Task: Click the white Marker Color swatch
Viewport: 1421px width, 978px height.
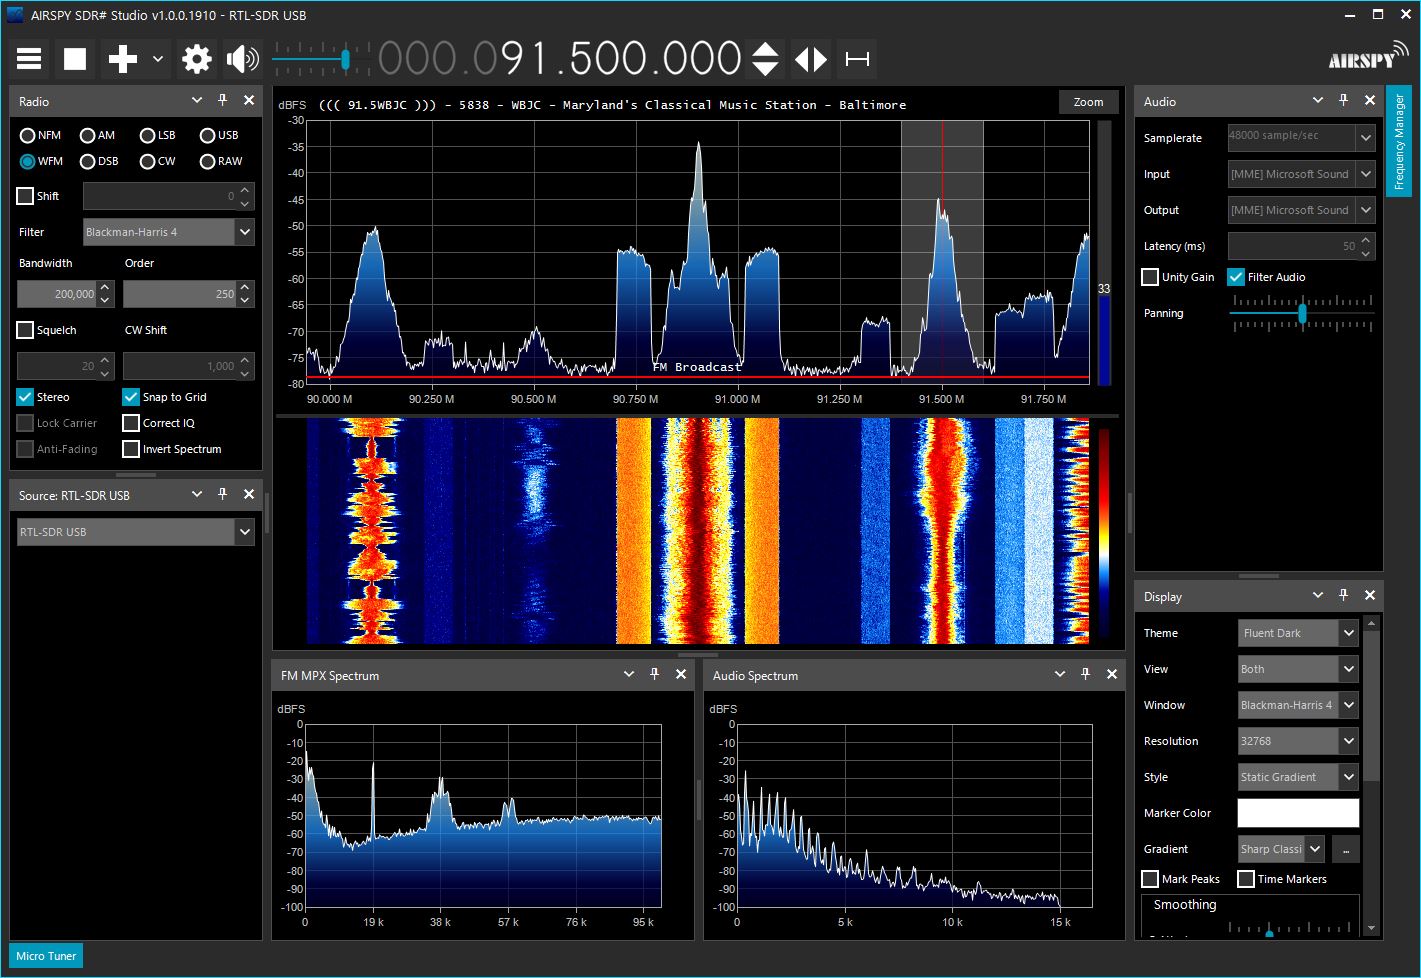Action: (x=1298, y=813)
